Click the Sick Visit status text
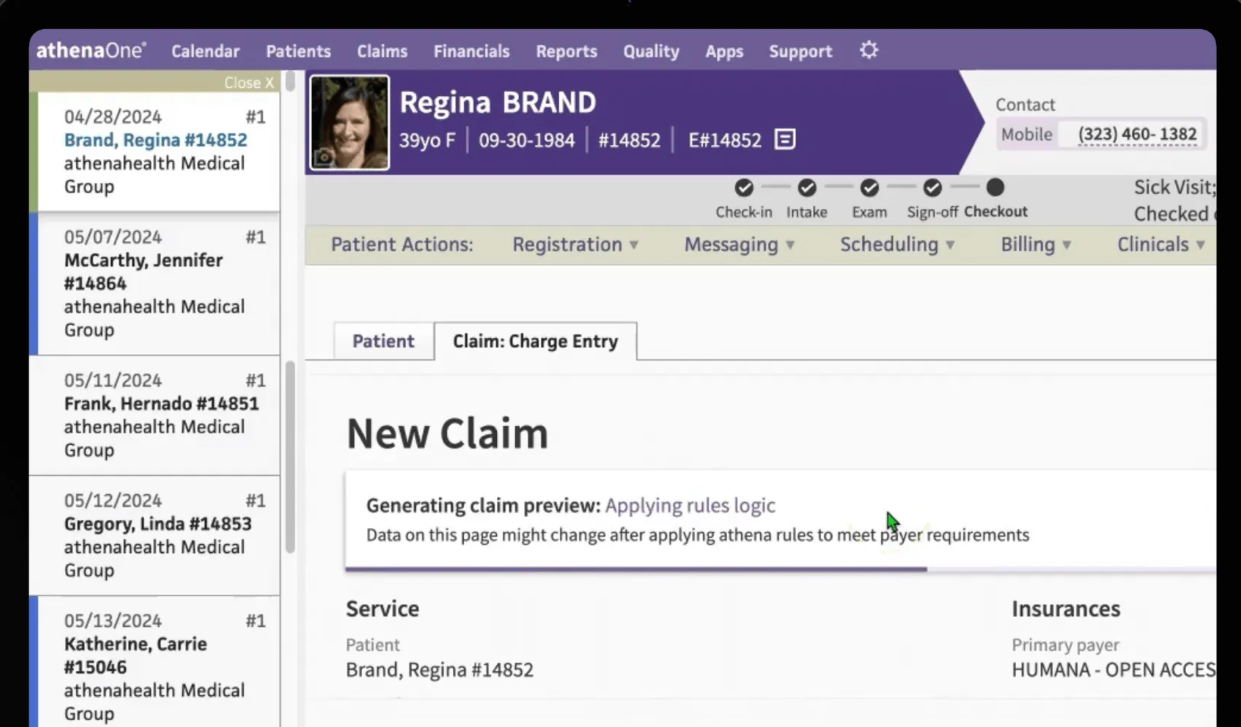 [x=1175, y=187]
